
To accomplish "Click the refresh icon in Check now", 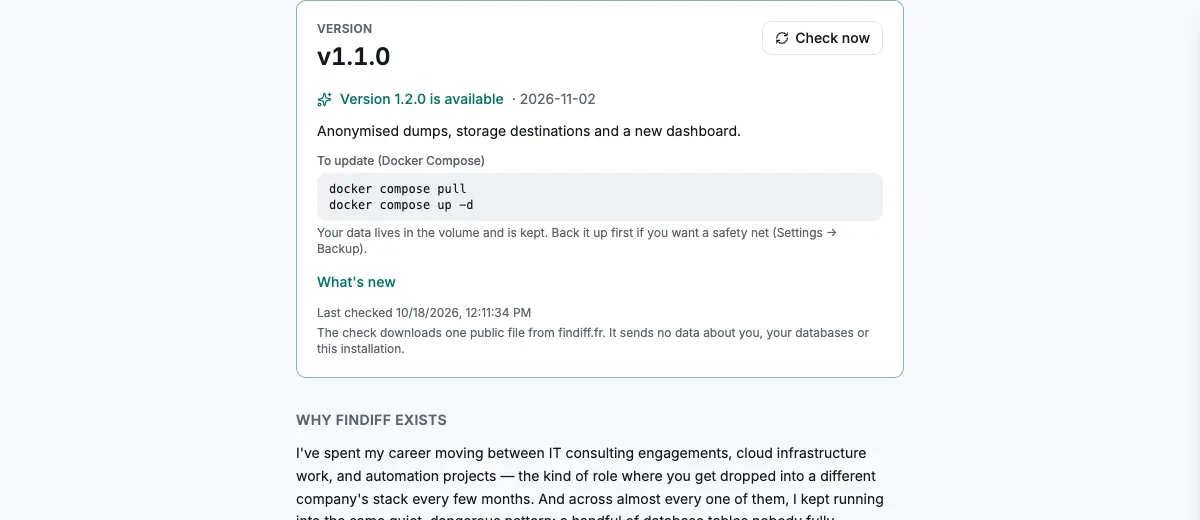I will [782, 38].
